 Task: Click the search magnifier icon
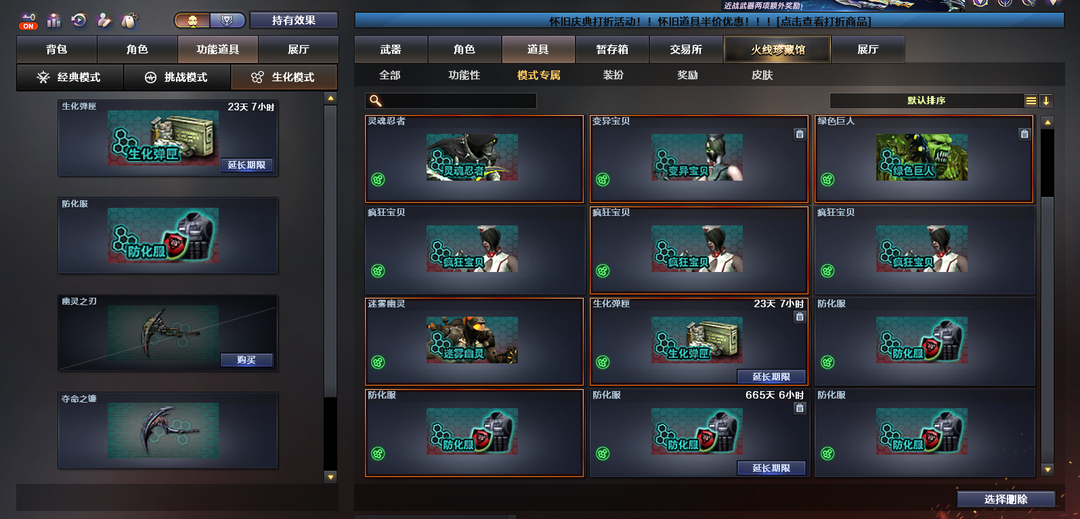point(375,100)
